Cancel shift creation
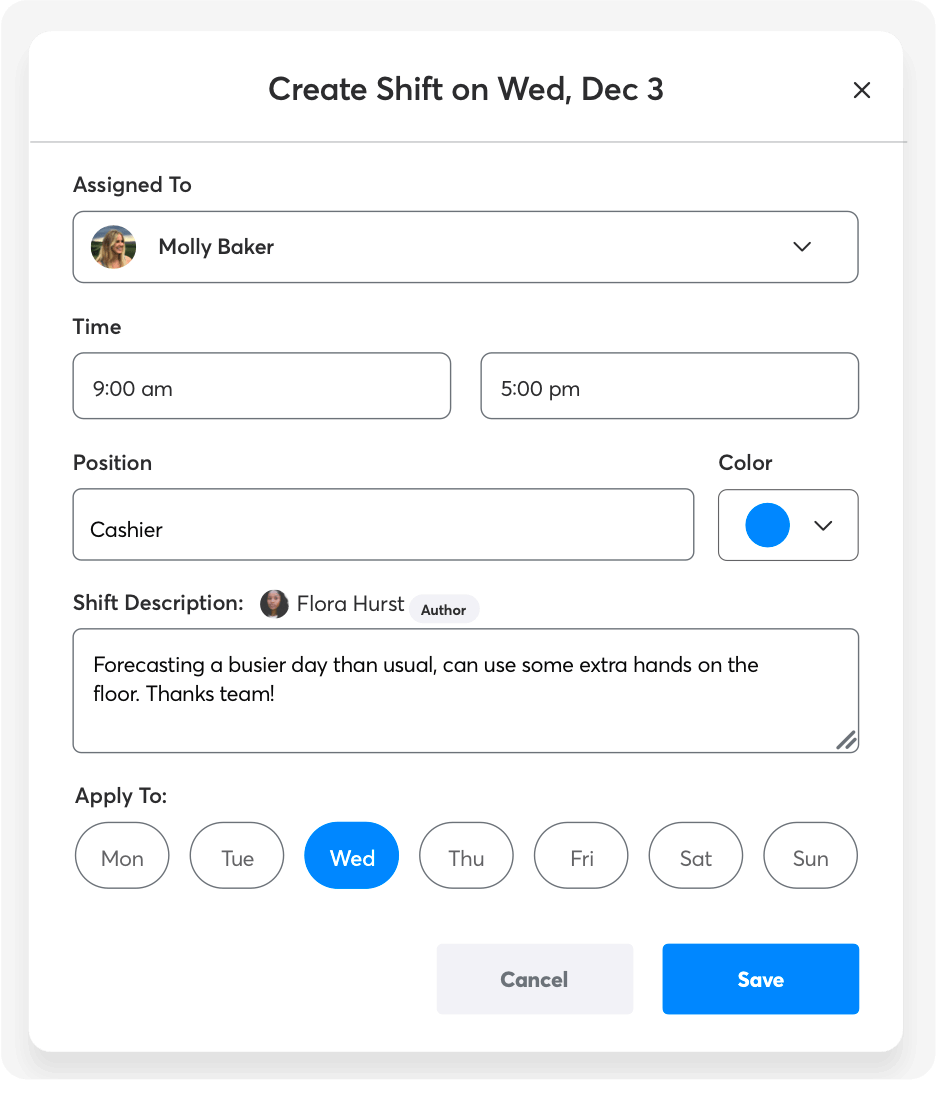 tap(534, 979)
